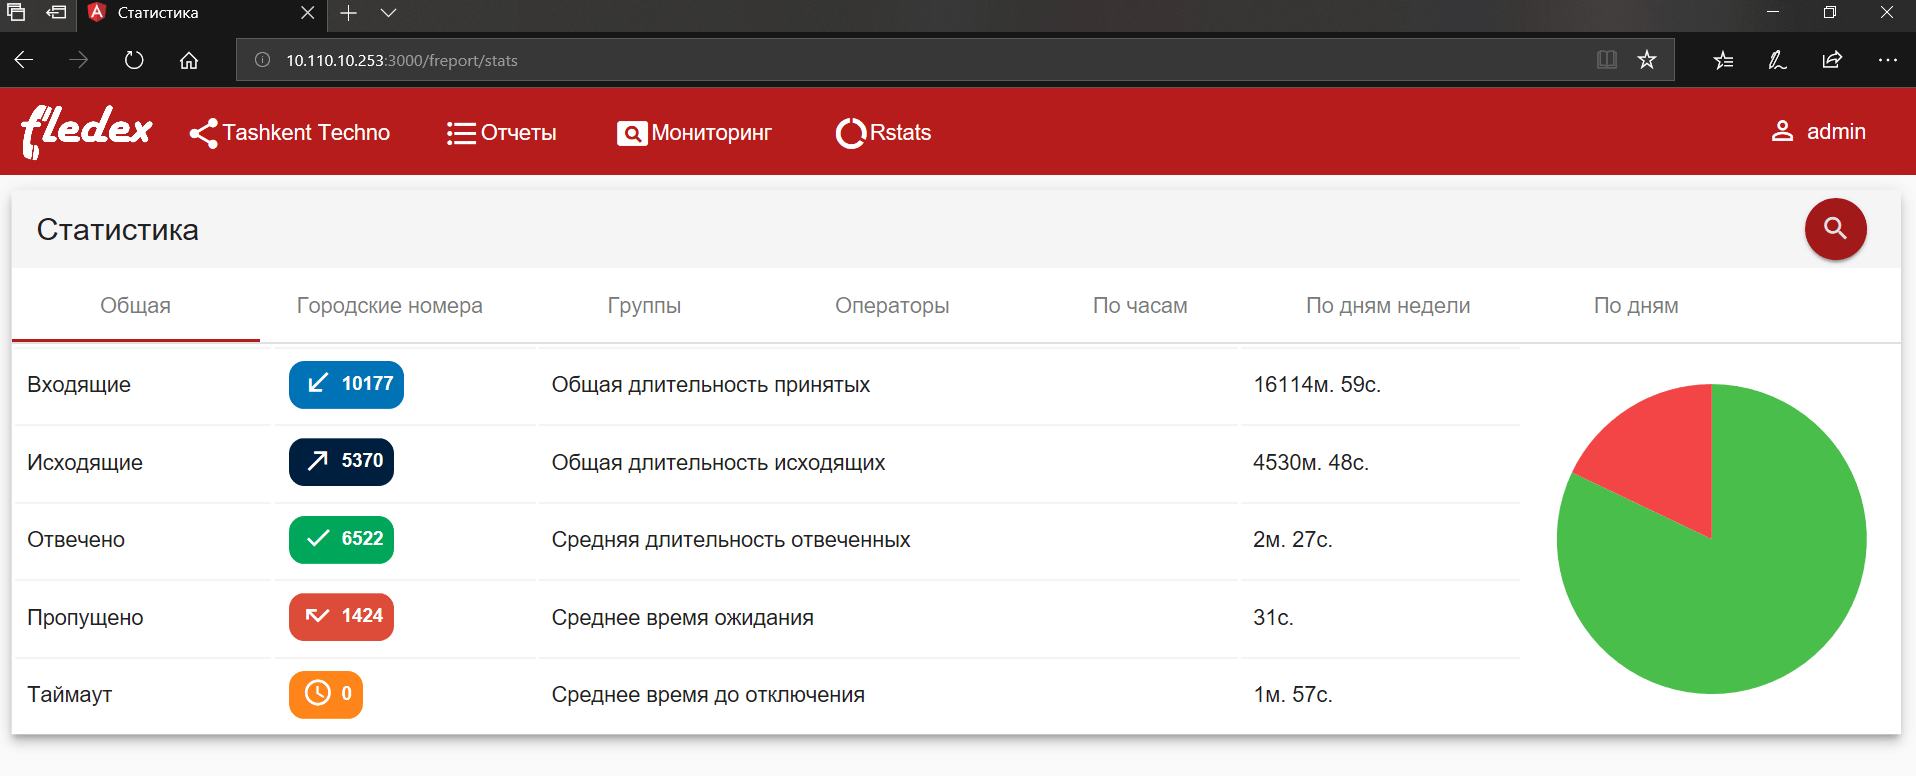1916x776 pixels.
Task: Click the incoming calls 10177 badge
Action: point(346,384)
